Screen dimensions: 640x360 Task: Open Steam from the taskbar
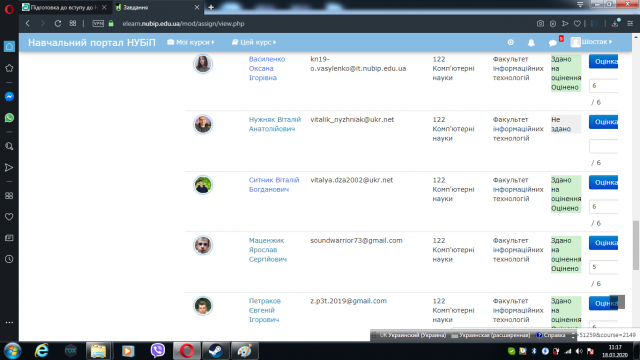(x=216, y=351)
